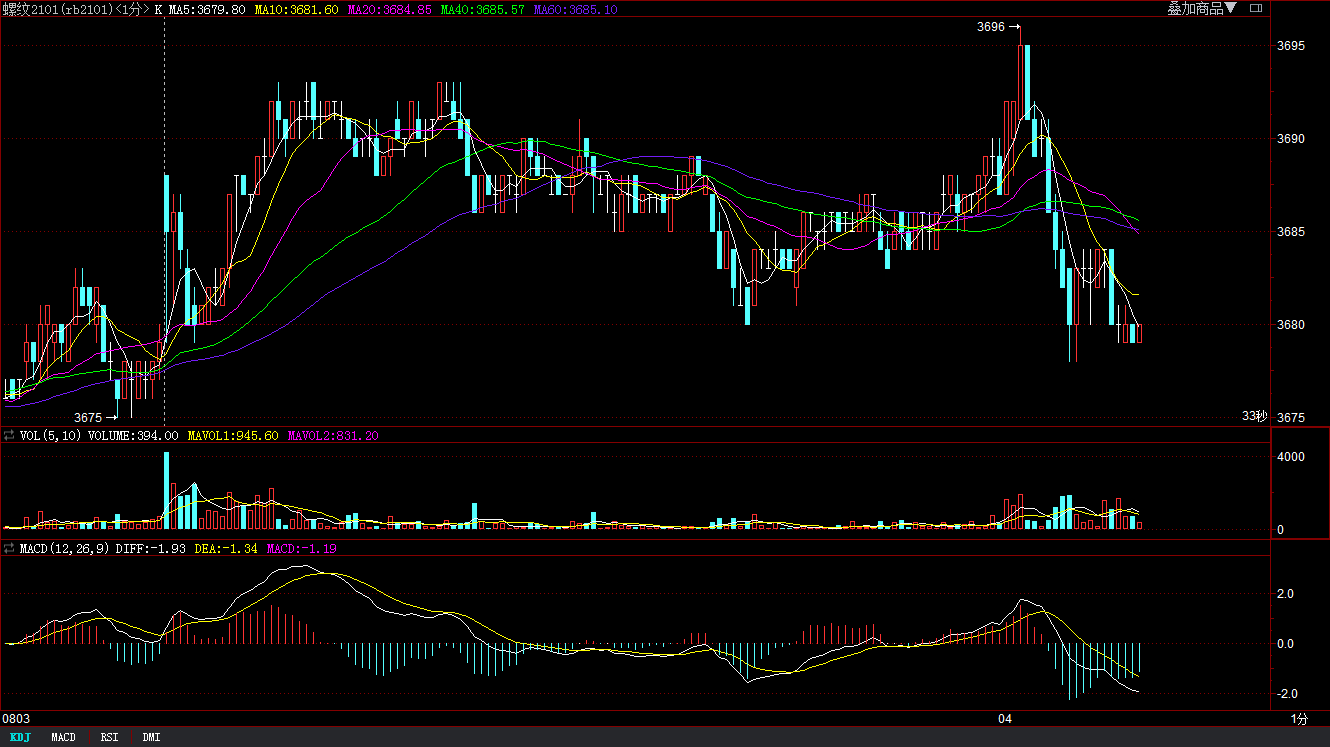Click the green MA40:3685.57 legend
This screenshot has height=747, width=1330.
[x=482, y=9]
